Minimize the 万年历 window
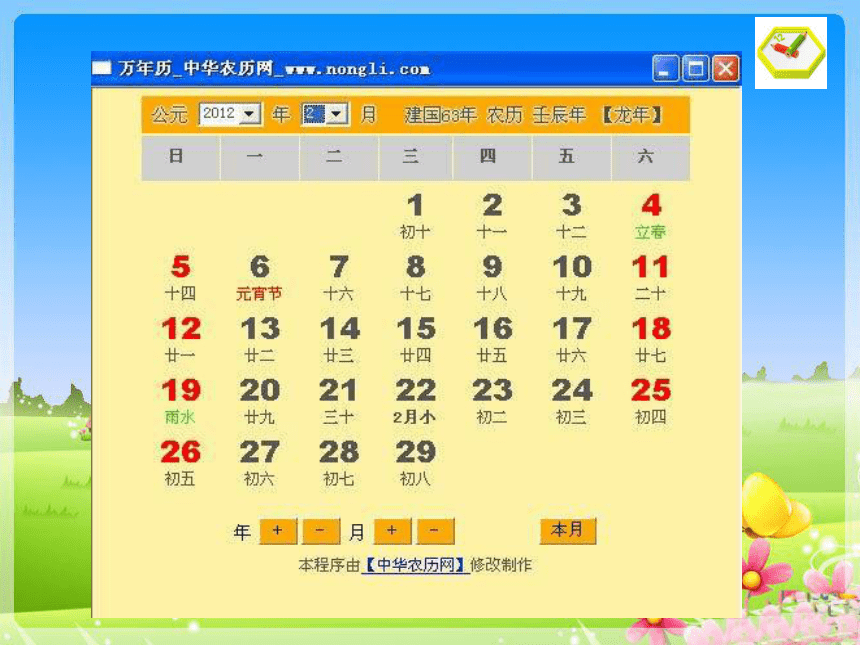The width and height of the screenshot is (860, 645). 665,69
